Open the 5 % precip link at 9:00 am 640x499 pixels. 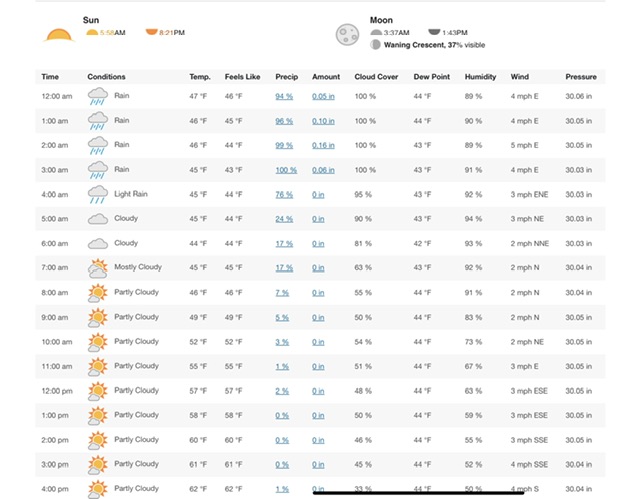(x=282, y=317)
